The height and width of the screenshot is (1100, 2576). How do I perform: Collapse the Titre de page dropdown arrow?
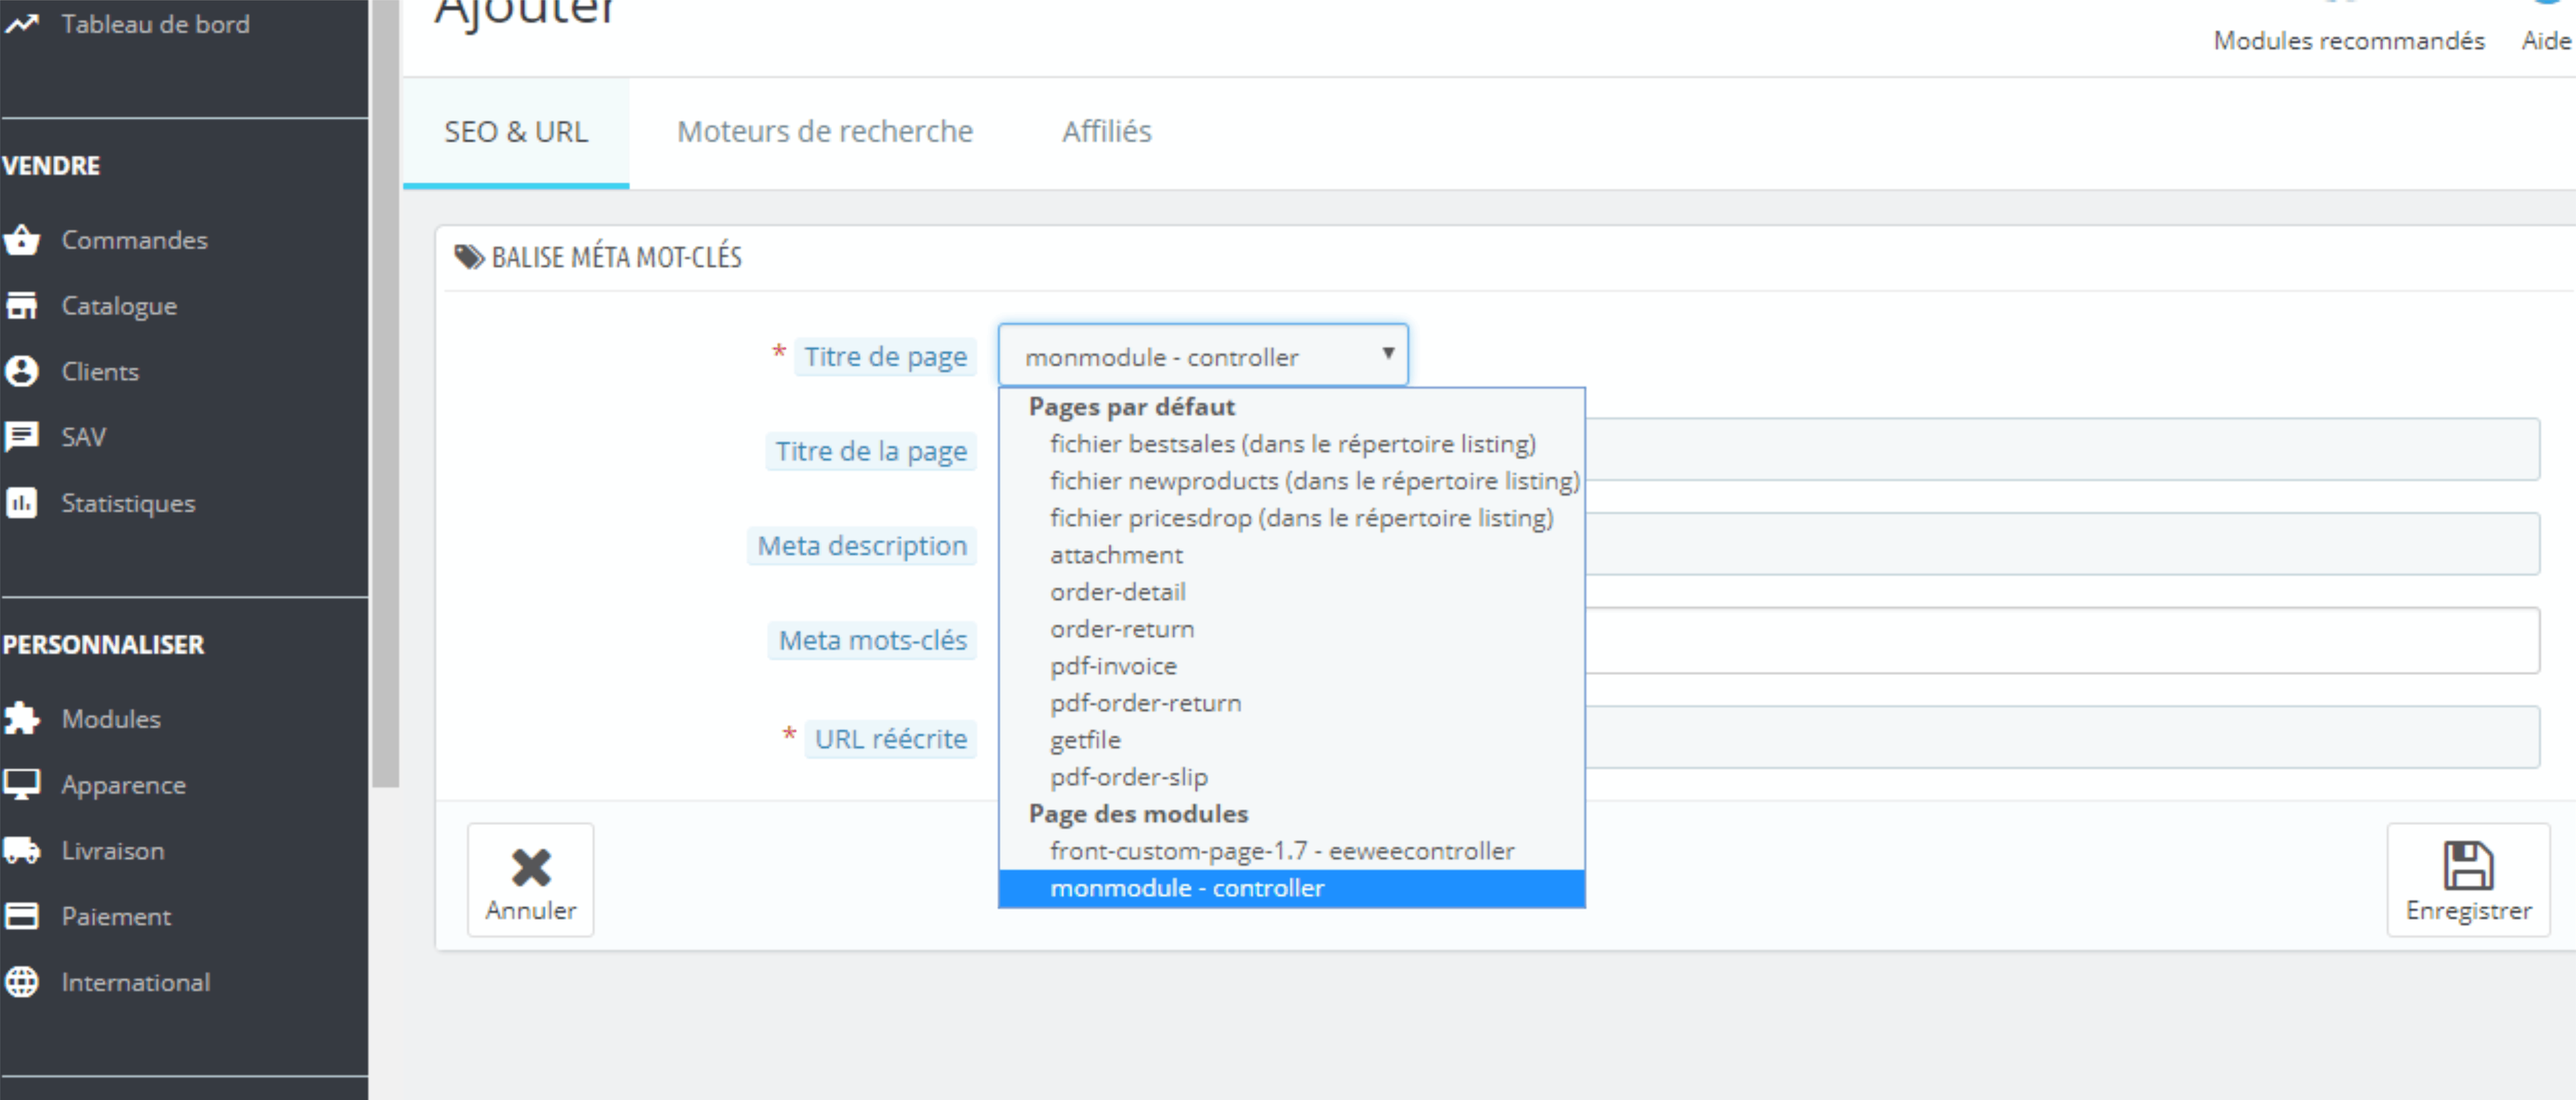[1388, 354]
